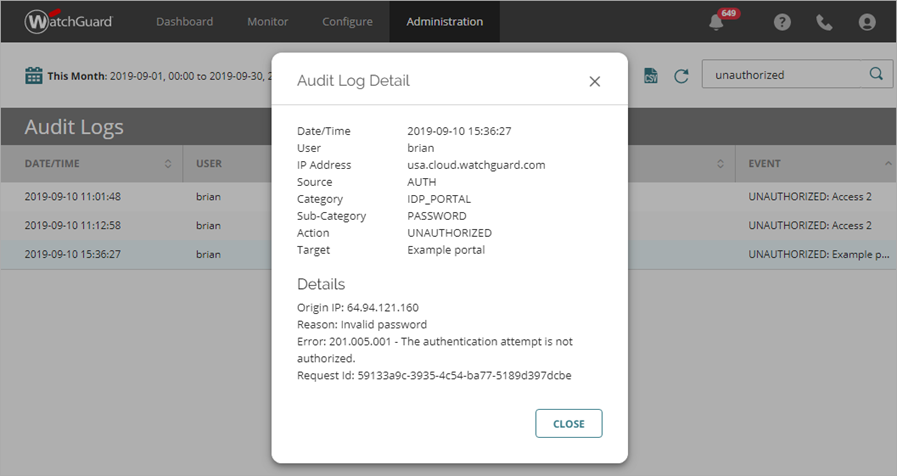The width and height of the screenshot is (898, 476).
Task: Click the search magnifier icon
Action: pyautogui.click(x=876, y=74)
